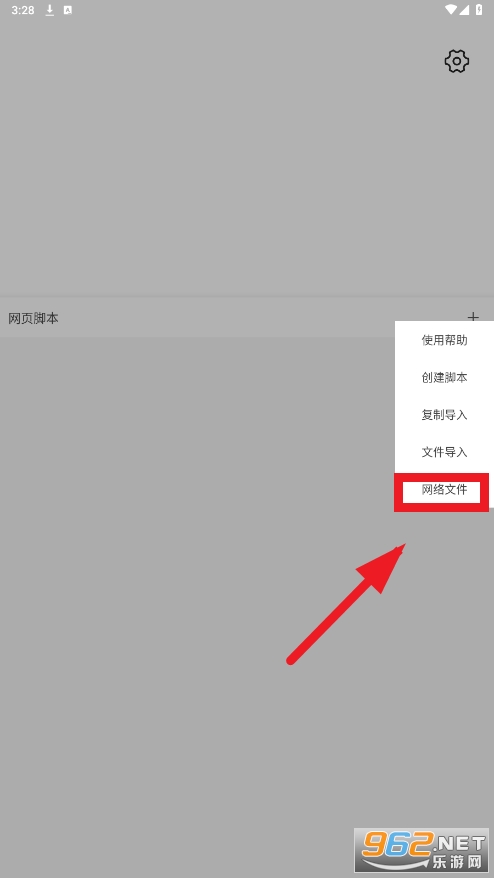Screen dimensions: 494x878
Task: Click the red arrow annotation
Action: click(346, 604)
